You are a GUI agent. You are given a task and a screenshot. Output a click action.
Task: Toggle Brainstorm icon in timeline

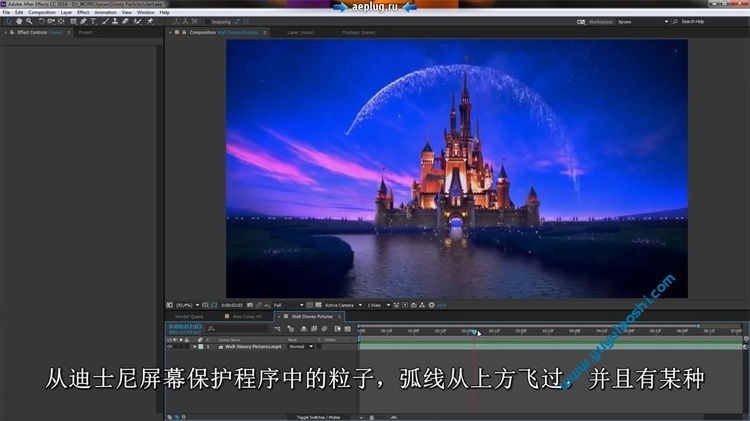pyautogui.click(x=337, y=329)
